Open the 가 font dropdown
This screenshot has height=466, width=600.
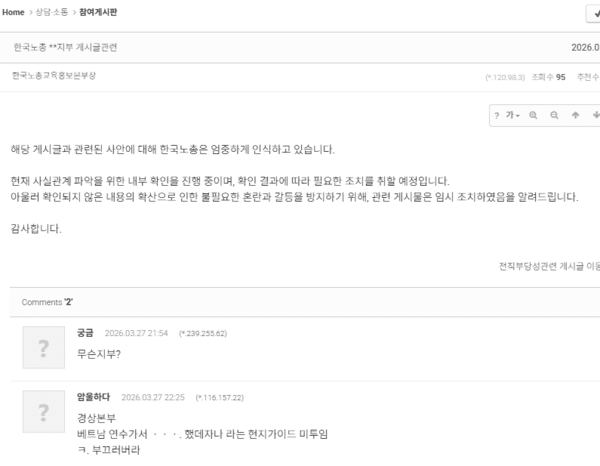[512, 115]
